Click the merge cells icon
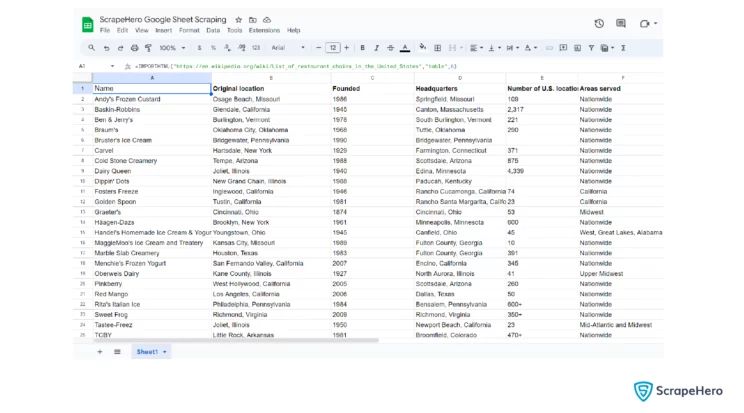The height and width of the screenshot is (413, 744). (452, 48)
